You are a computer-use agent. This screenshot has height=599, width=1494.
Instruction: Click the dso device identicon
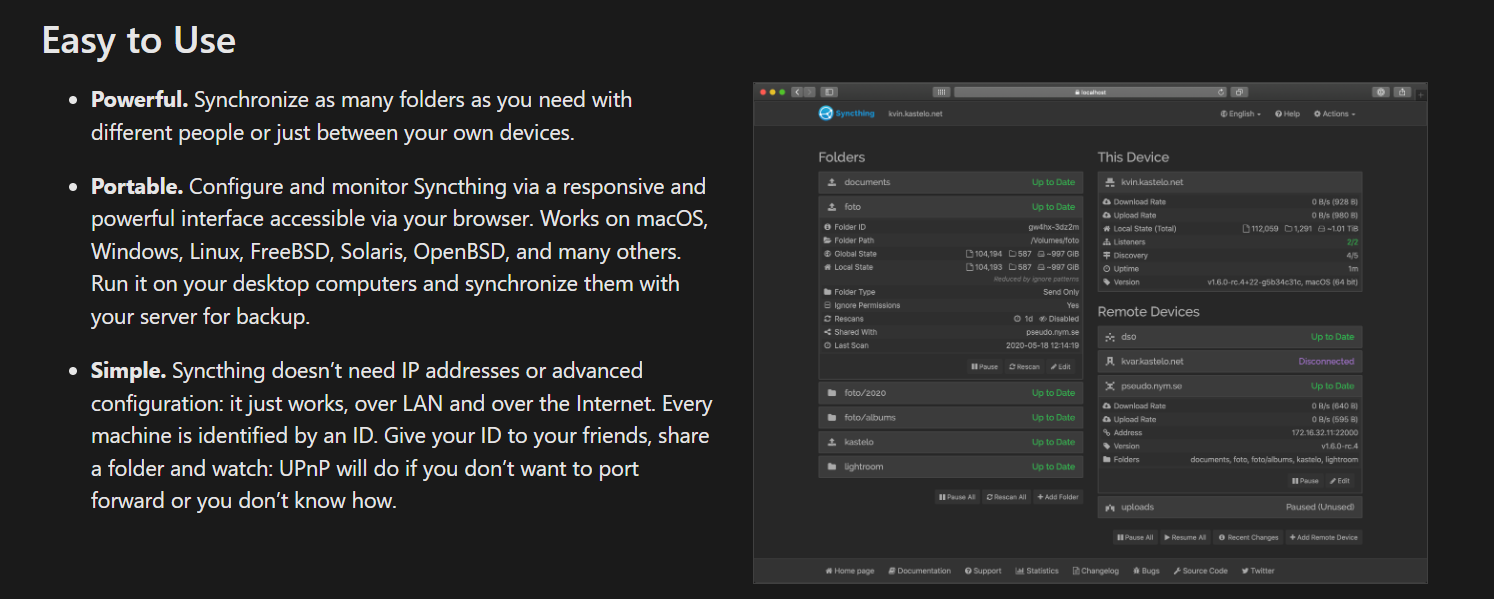coord(1110,337)
